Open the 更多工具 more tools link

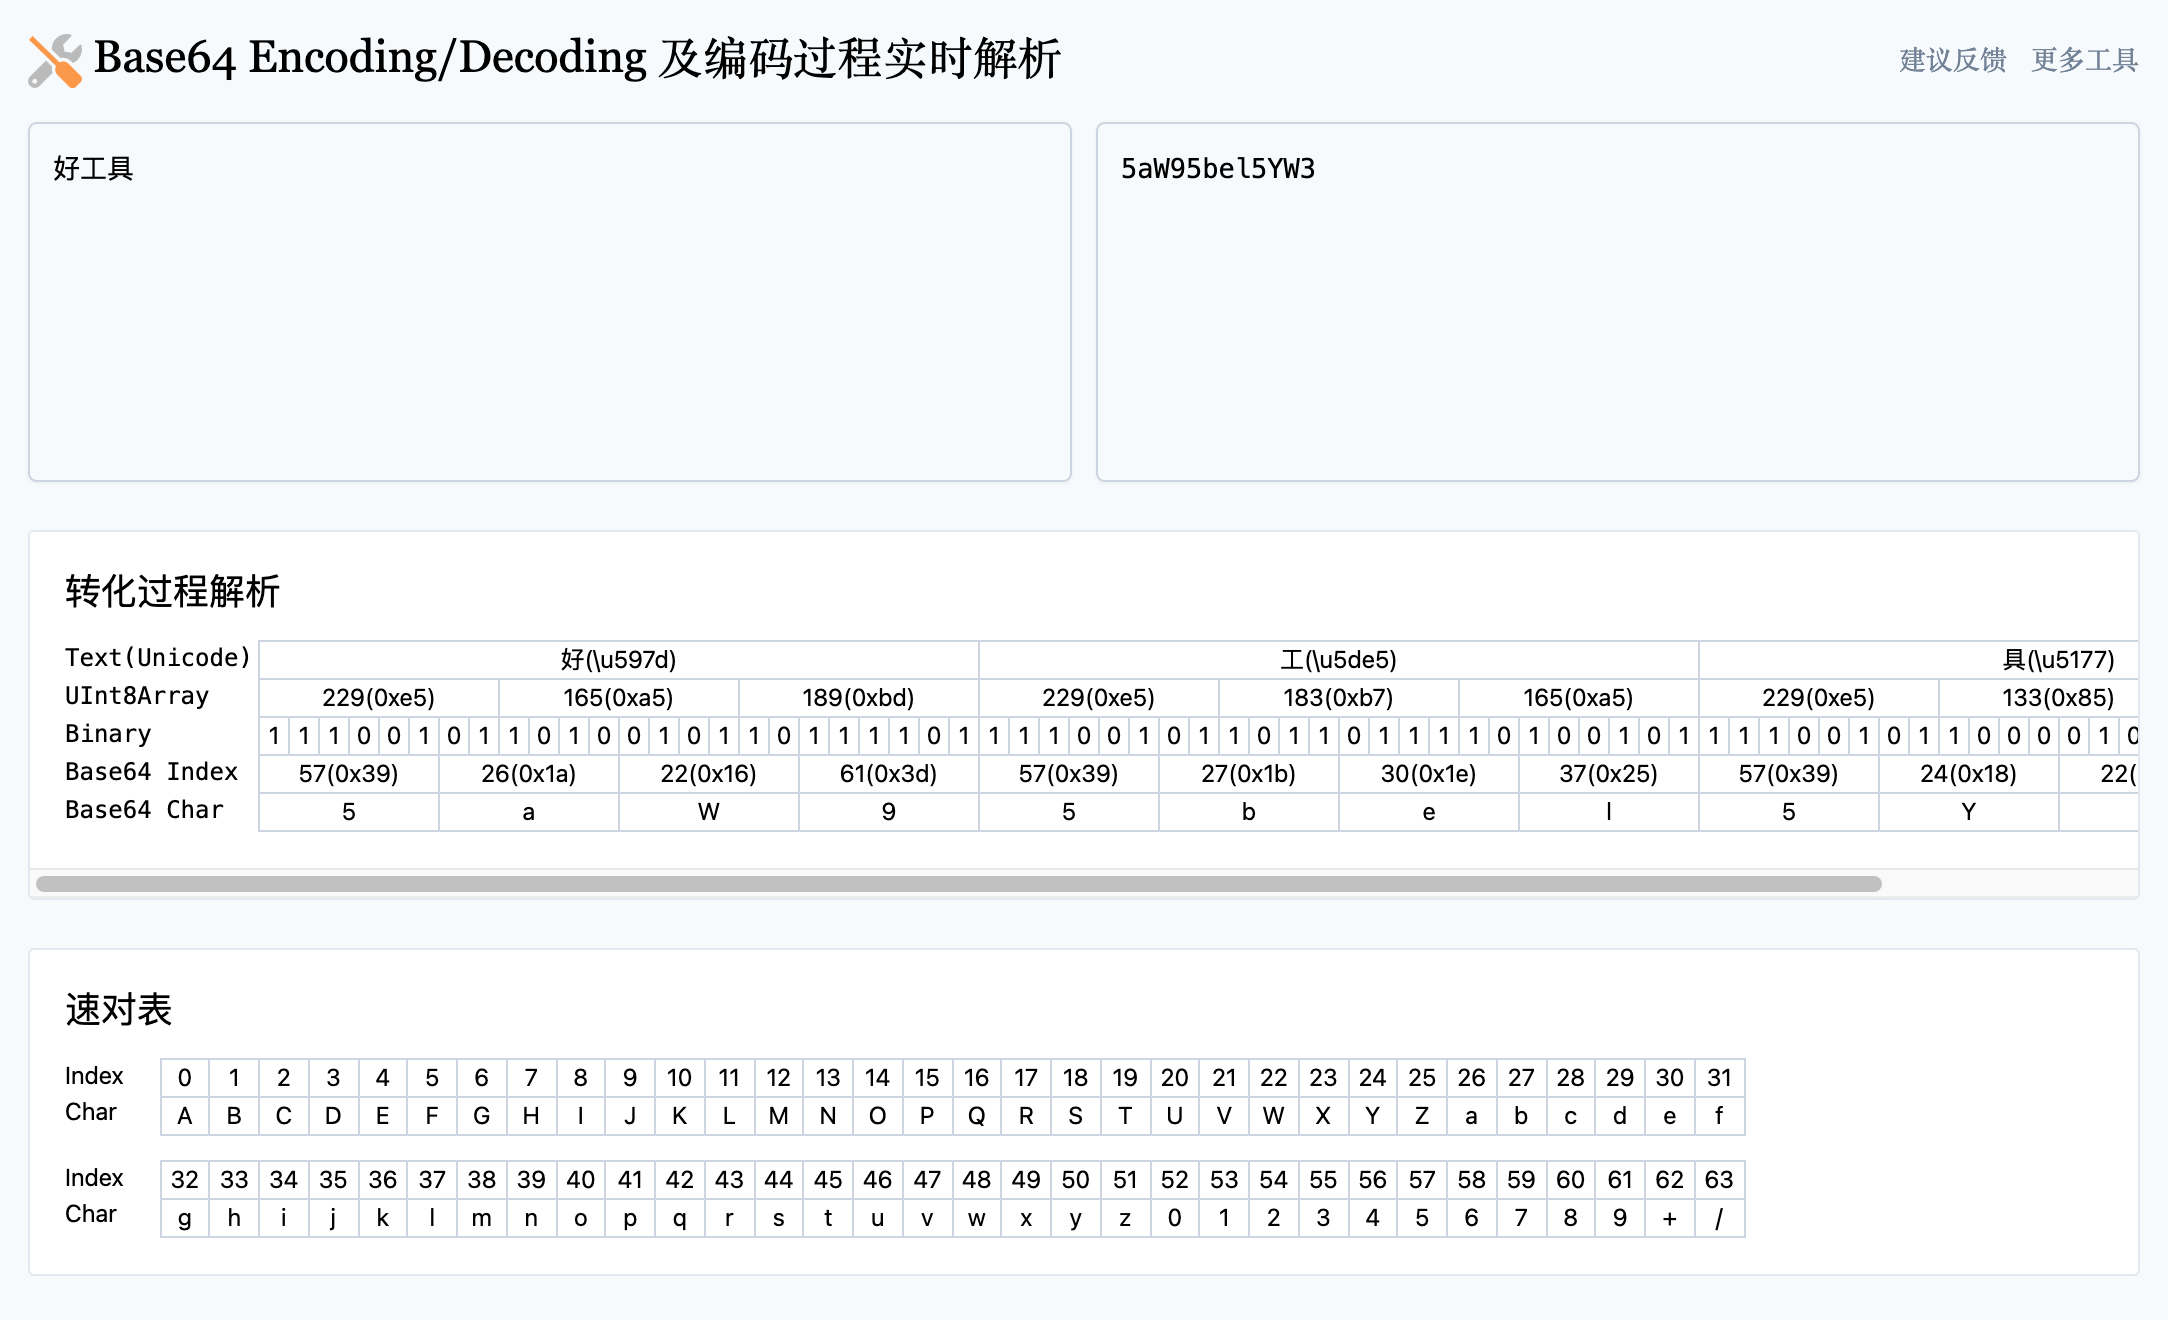[2085, 60]
